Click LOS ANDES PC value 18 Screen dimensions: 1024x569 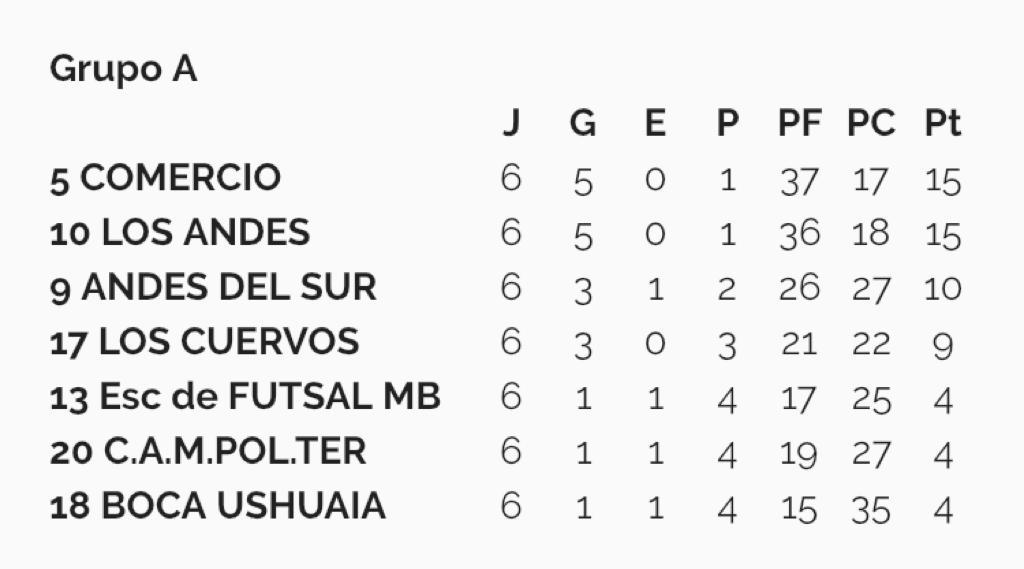pos(871,233)
